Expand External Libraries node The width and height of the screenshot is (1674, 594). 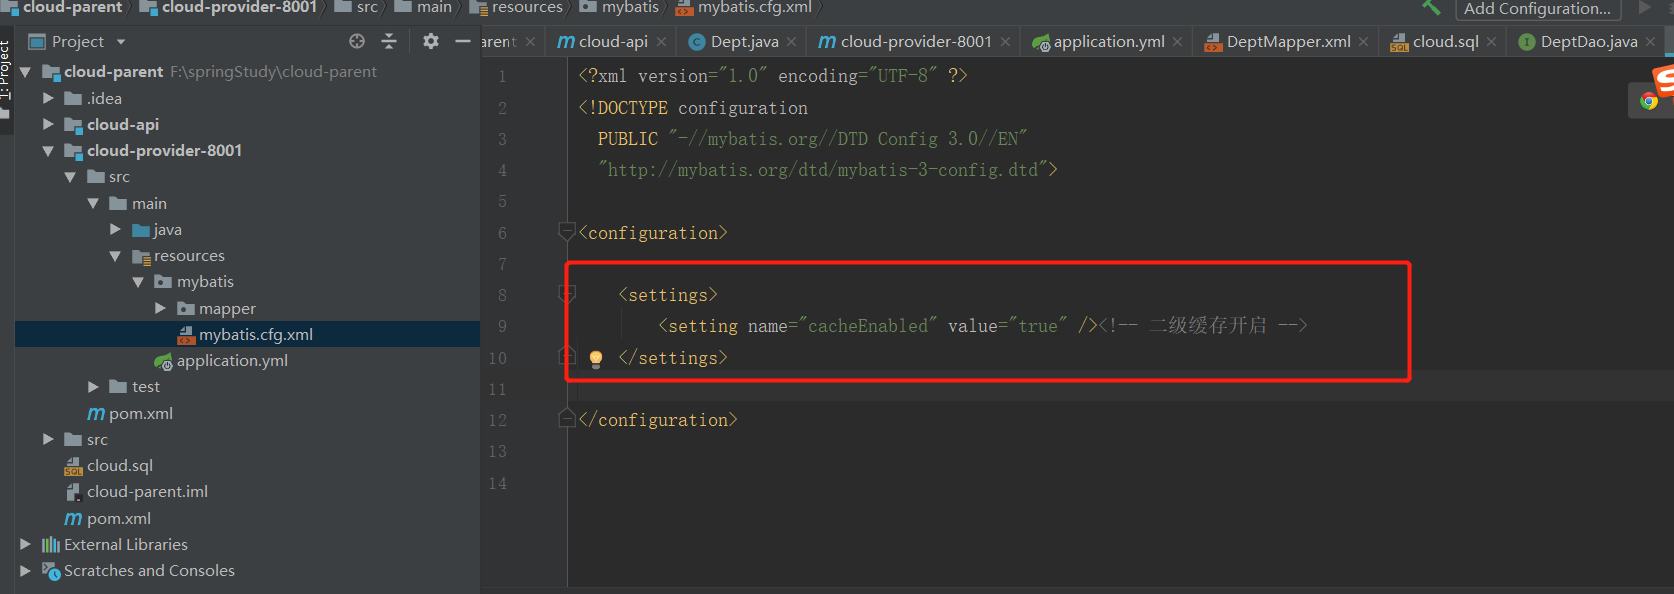(x=25, y=544)
